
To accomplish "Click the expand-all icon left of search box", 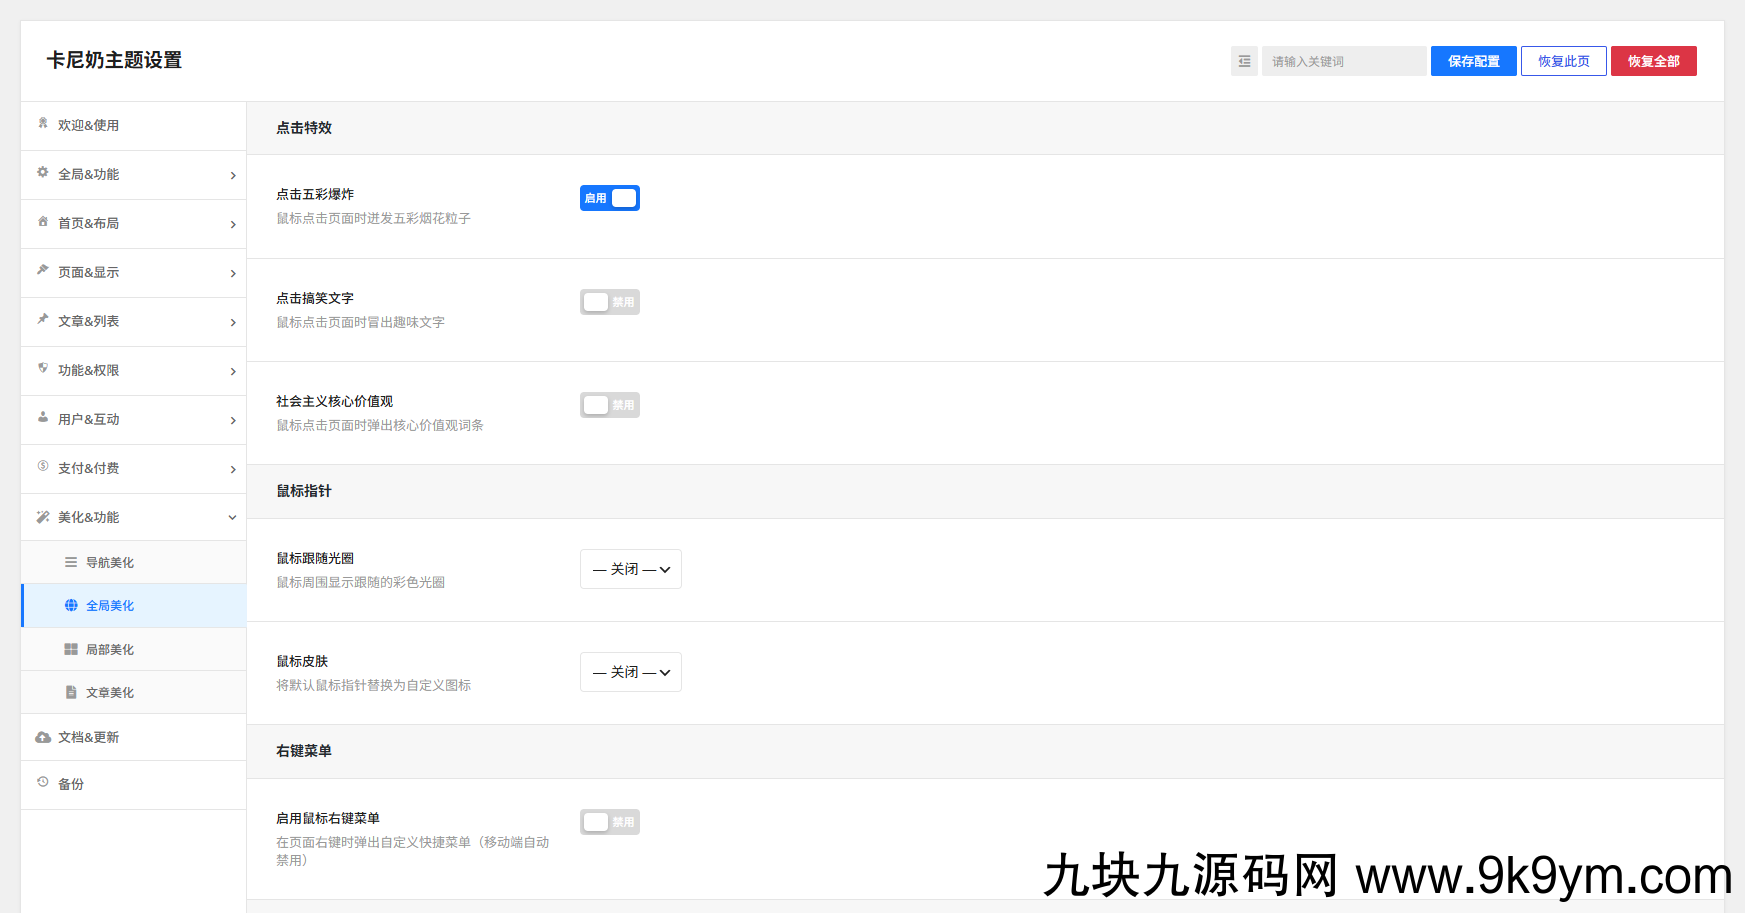I will click(x=1244, y=61).
